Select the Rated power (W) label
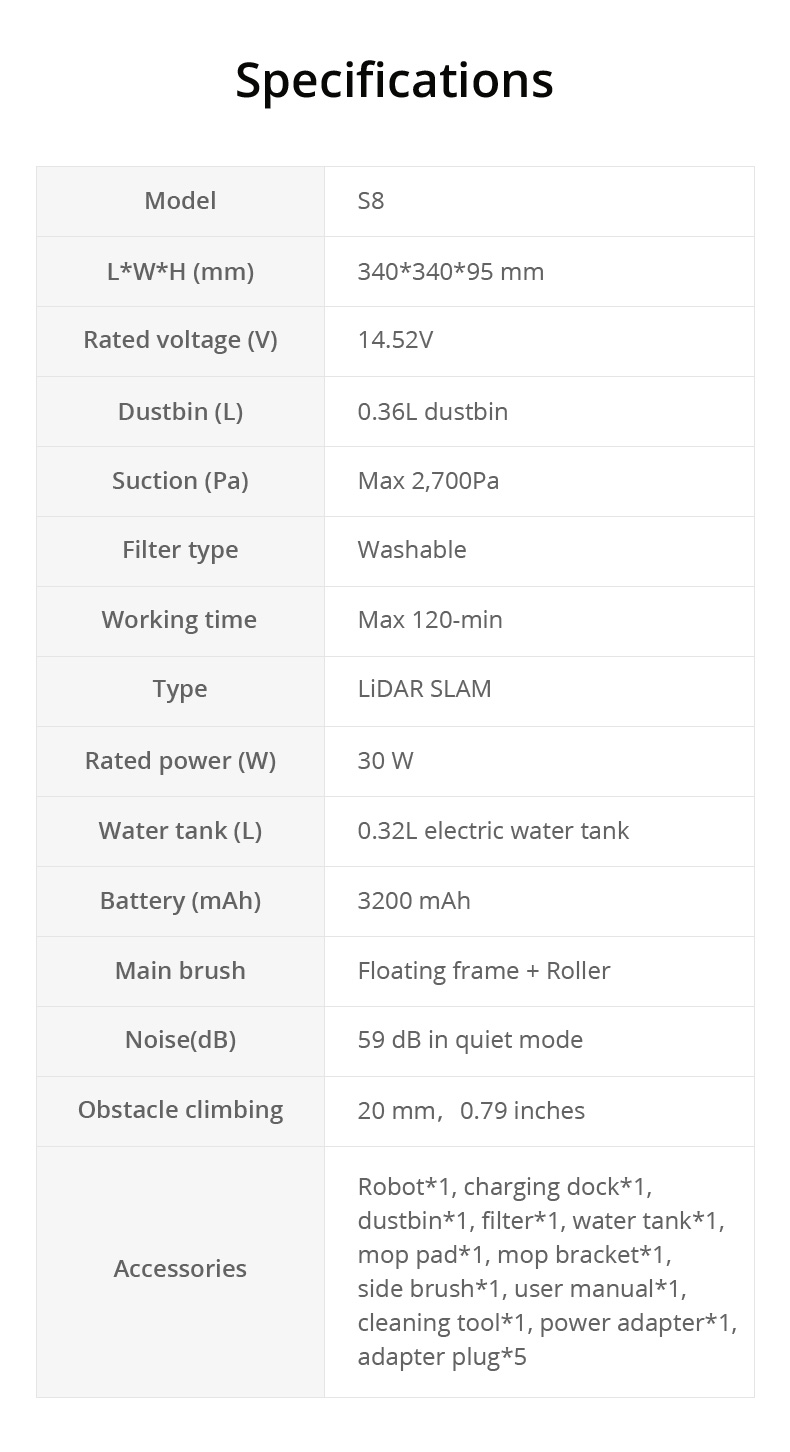The width and height of the screenshot is (790, 1452). click(x=180, y=761)
